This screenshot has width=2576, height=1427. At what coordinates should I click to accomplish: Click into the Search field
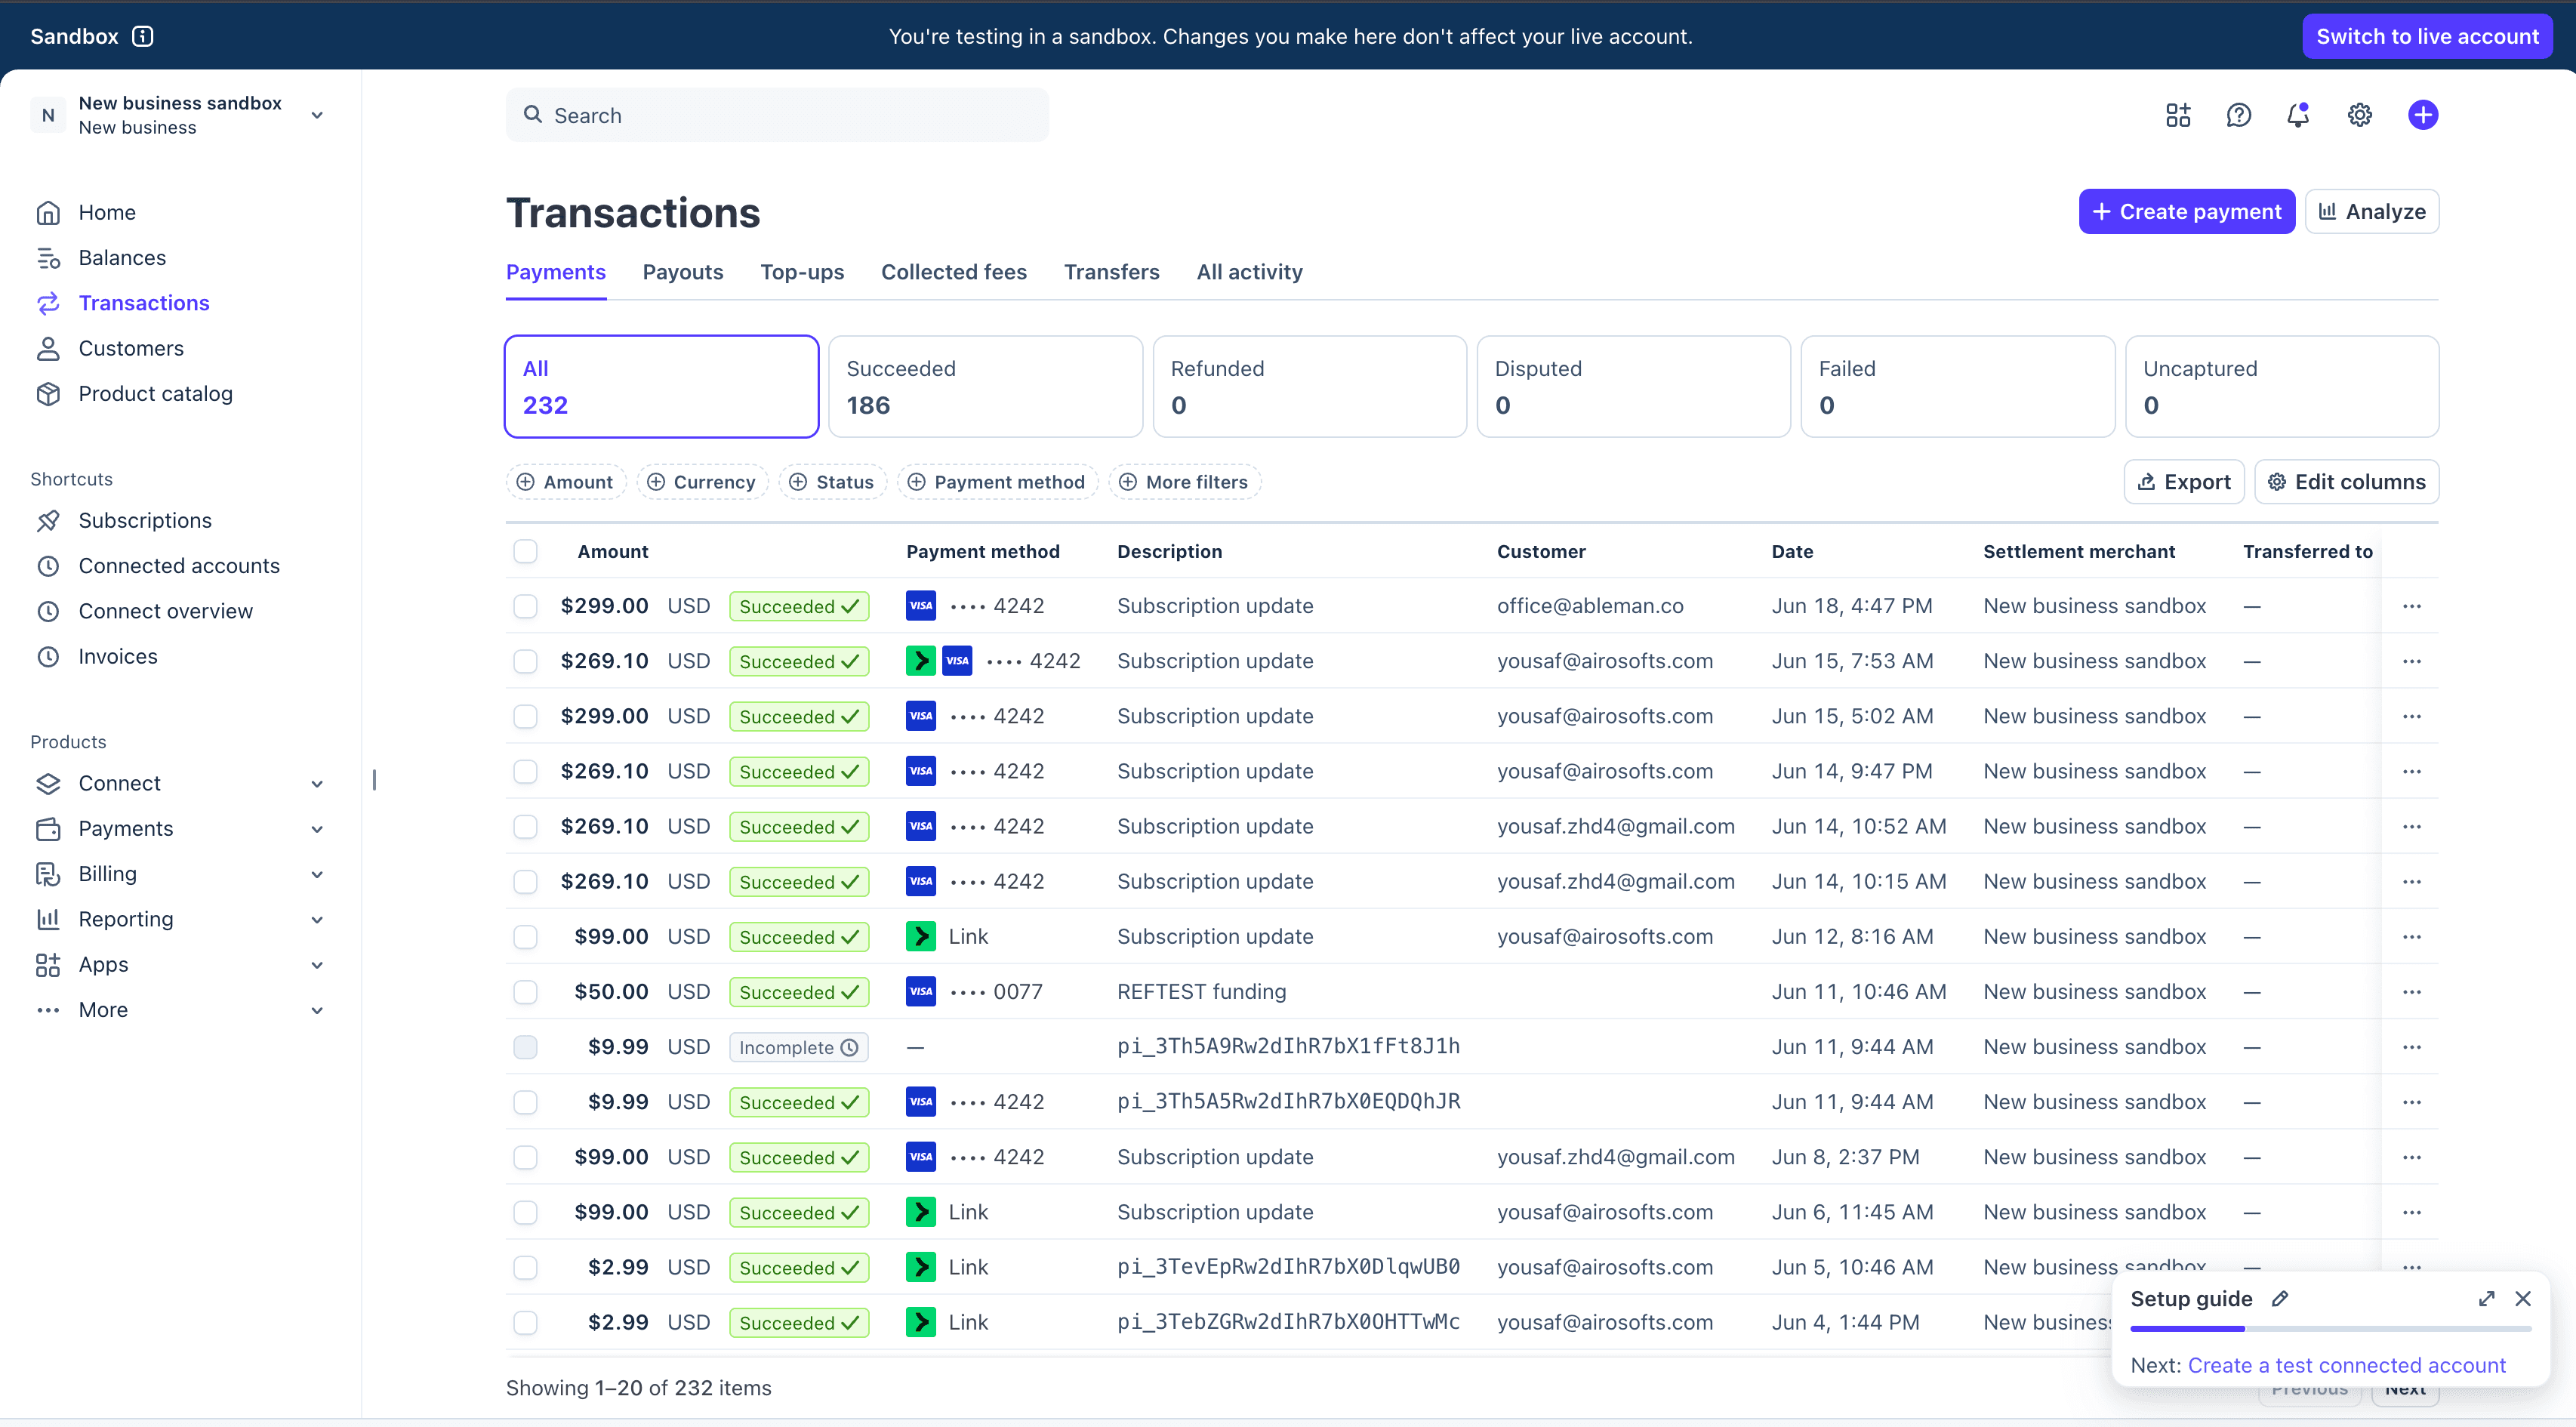777,115
